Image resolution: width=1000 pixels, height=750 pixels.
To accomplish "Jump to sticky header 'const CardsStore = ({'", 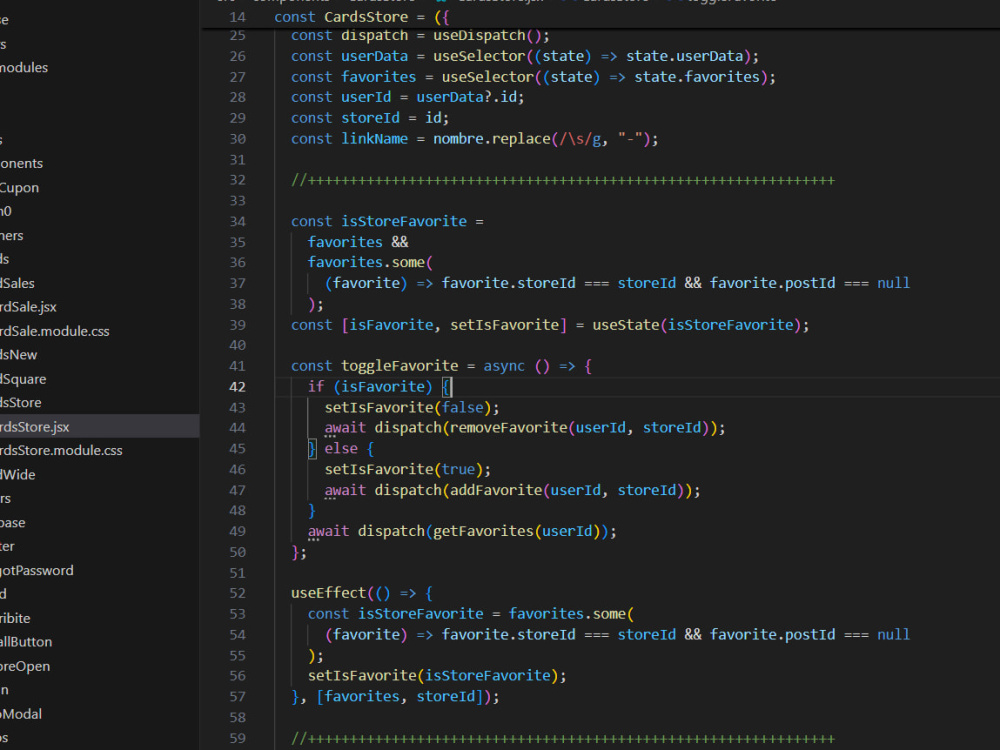I will pyautogui.click(x=361, y=17).
